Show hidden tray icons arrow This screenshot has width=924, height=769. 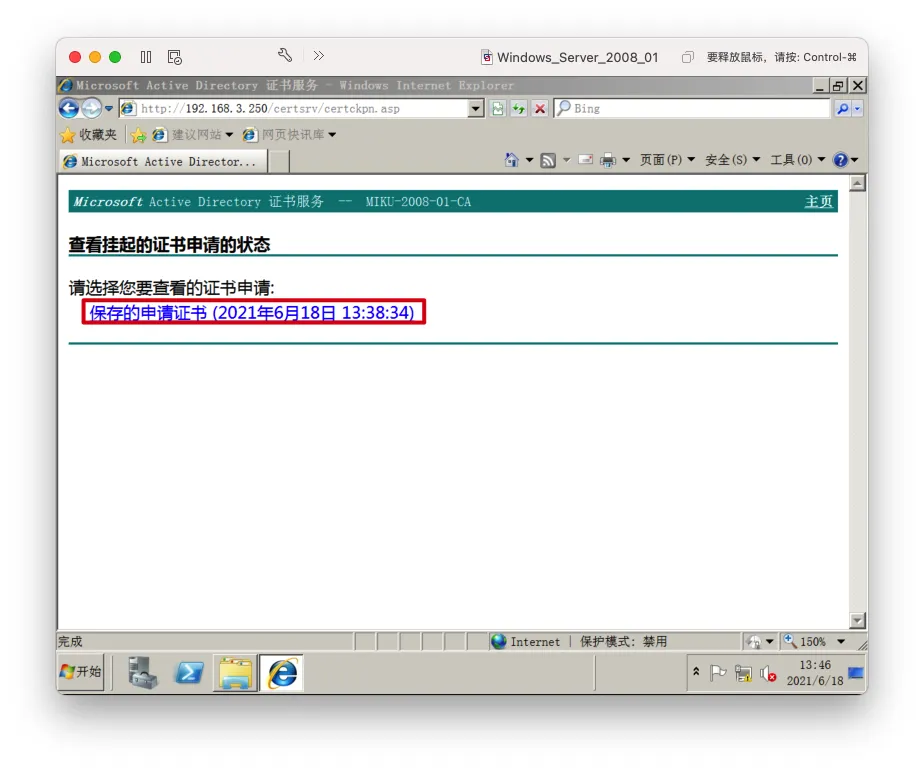click(x=696, y=672)
